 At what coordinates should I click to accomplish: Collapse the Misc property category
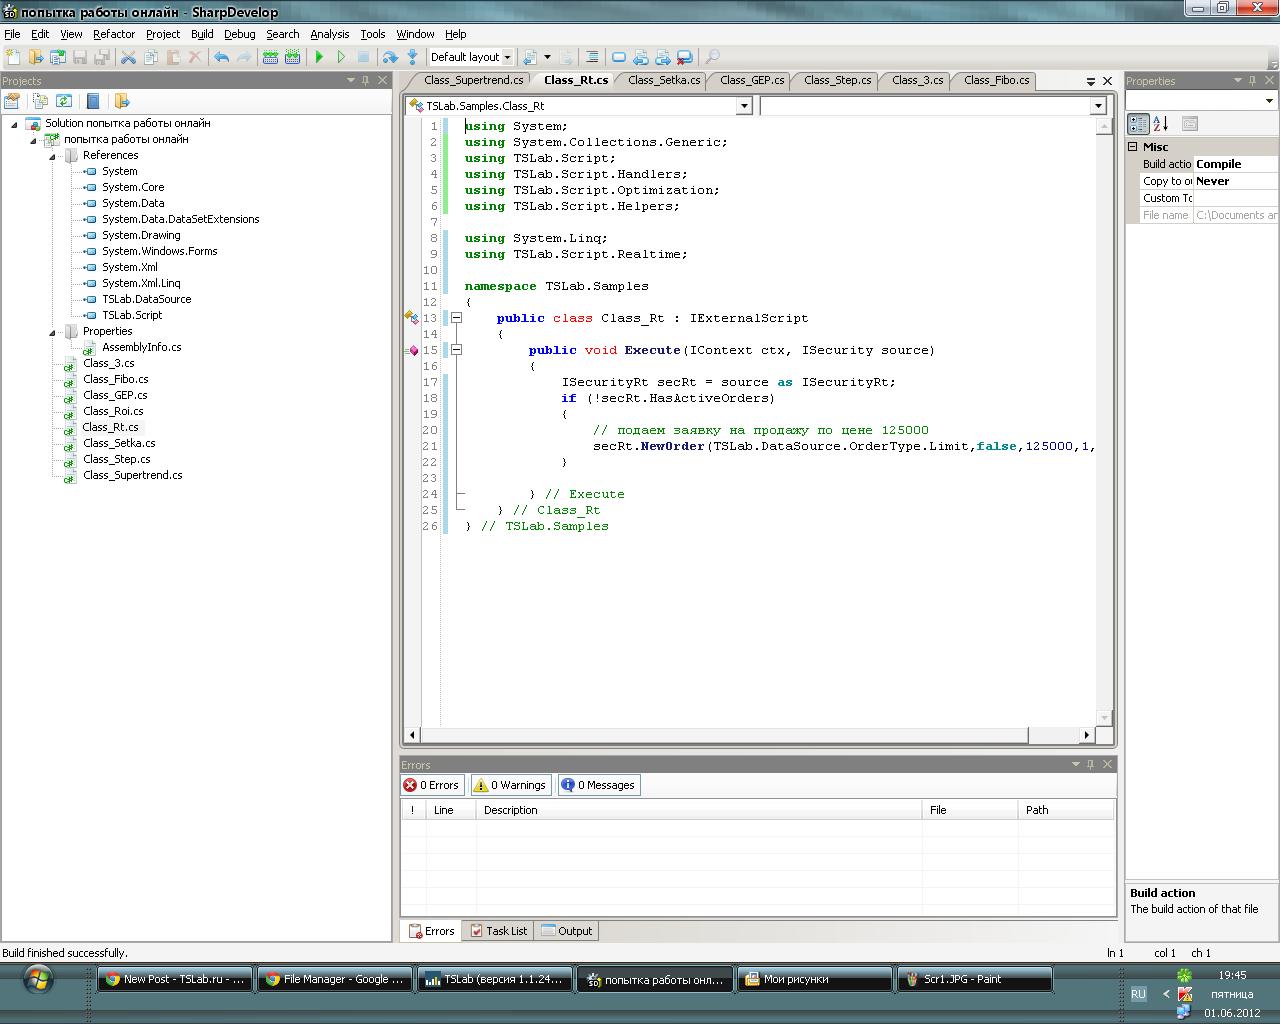pos(1133,147)
